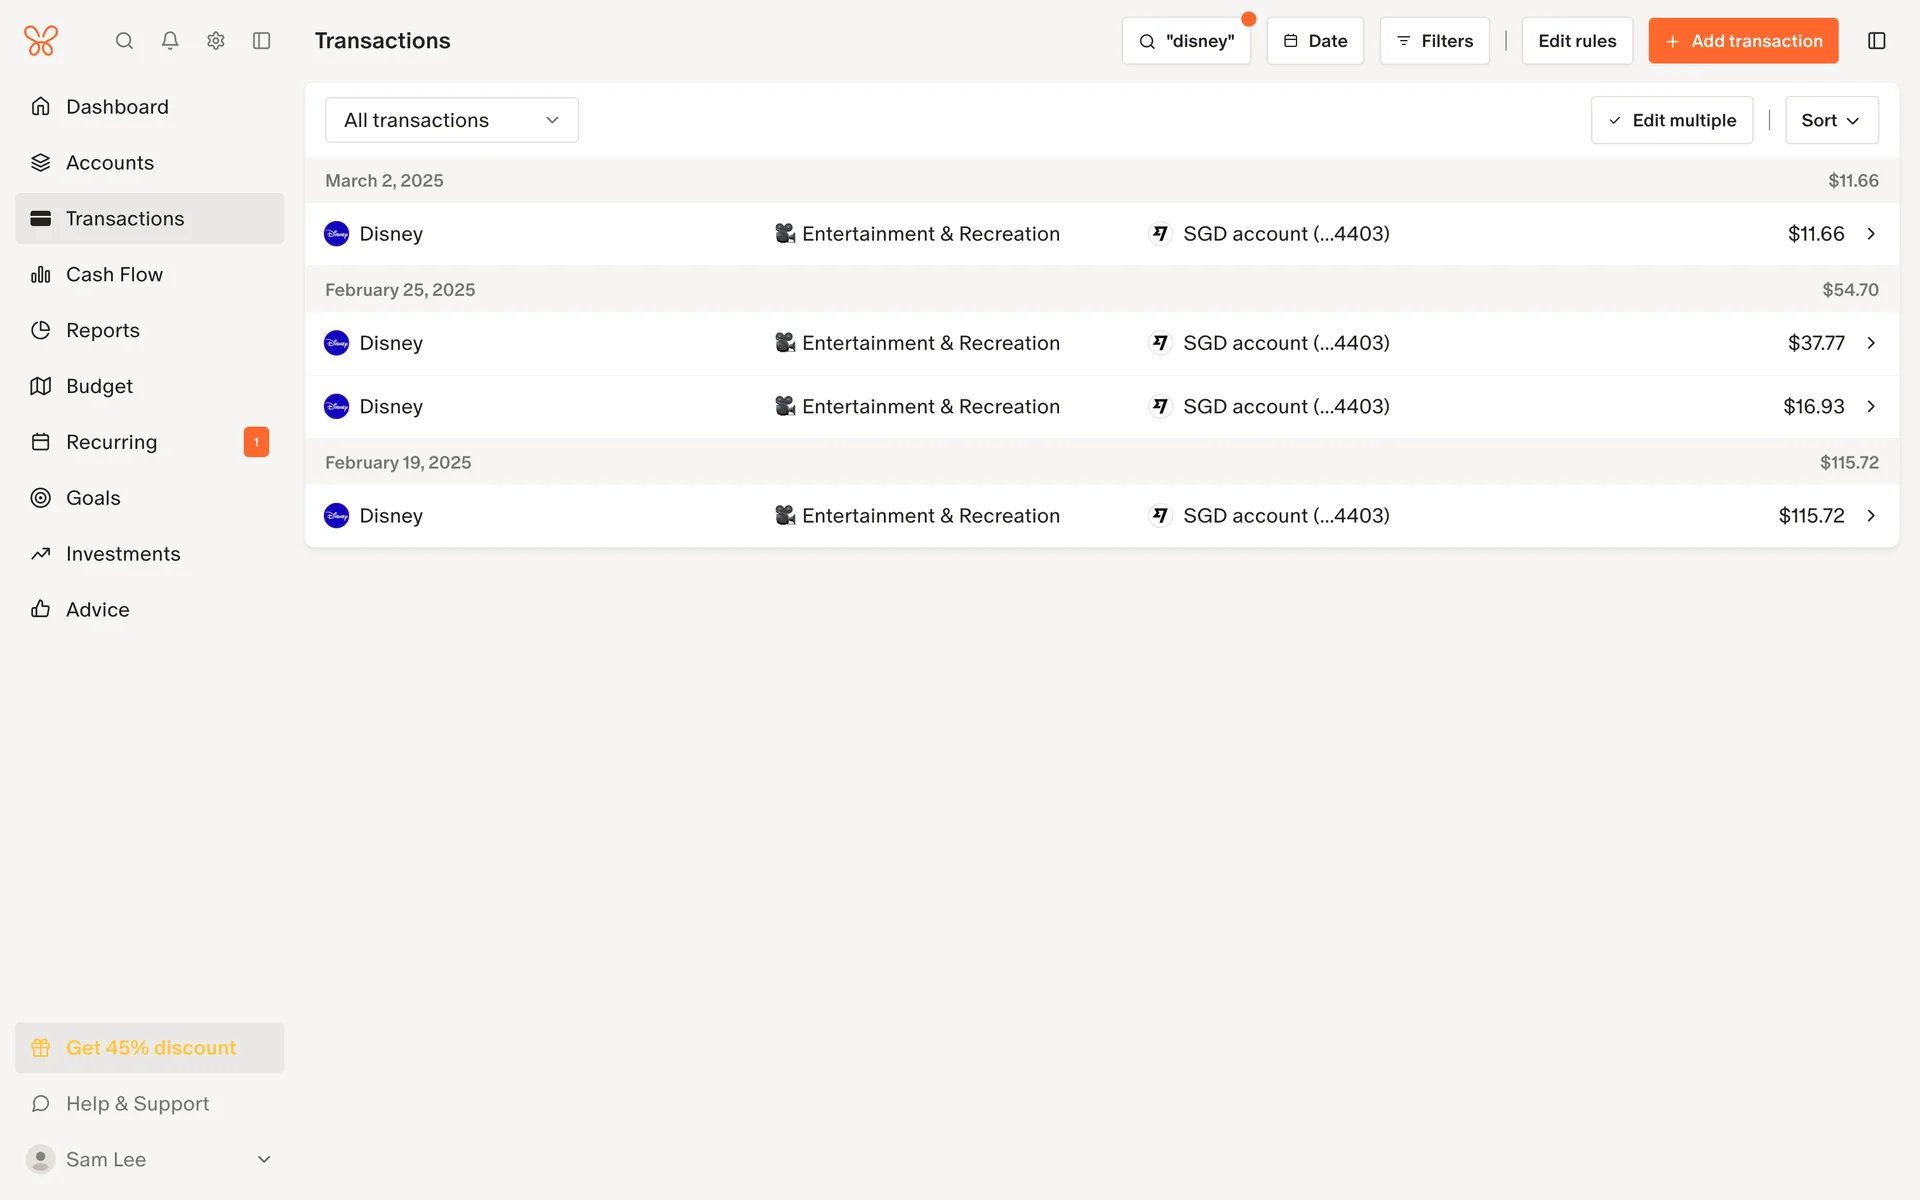Click the butterfly app logo
Viewport: 1920px width, 1200px height.
click(x=41, y=41)
